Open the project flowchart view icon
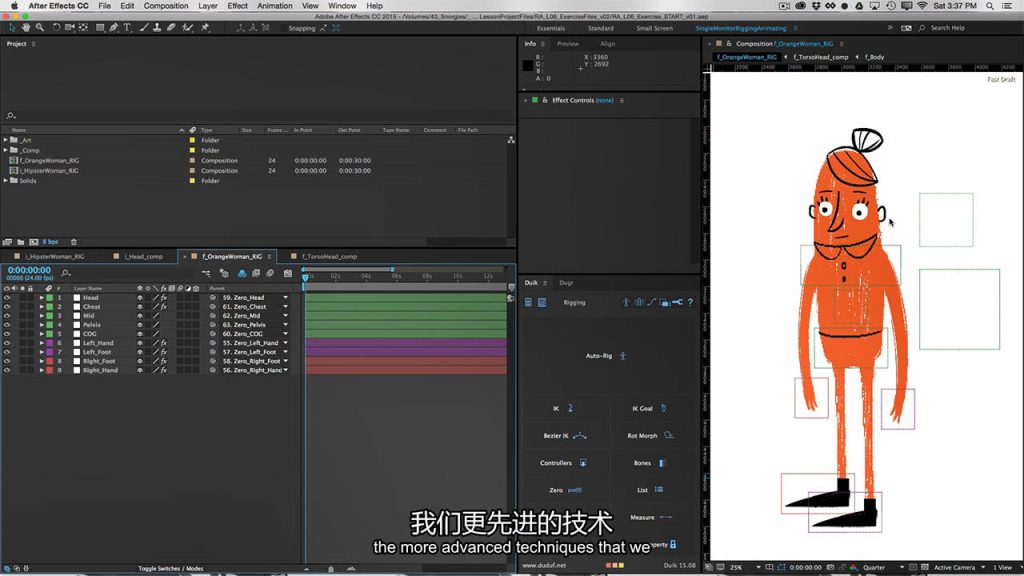1024x576 pixels. (x=511, y=140)
